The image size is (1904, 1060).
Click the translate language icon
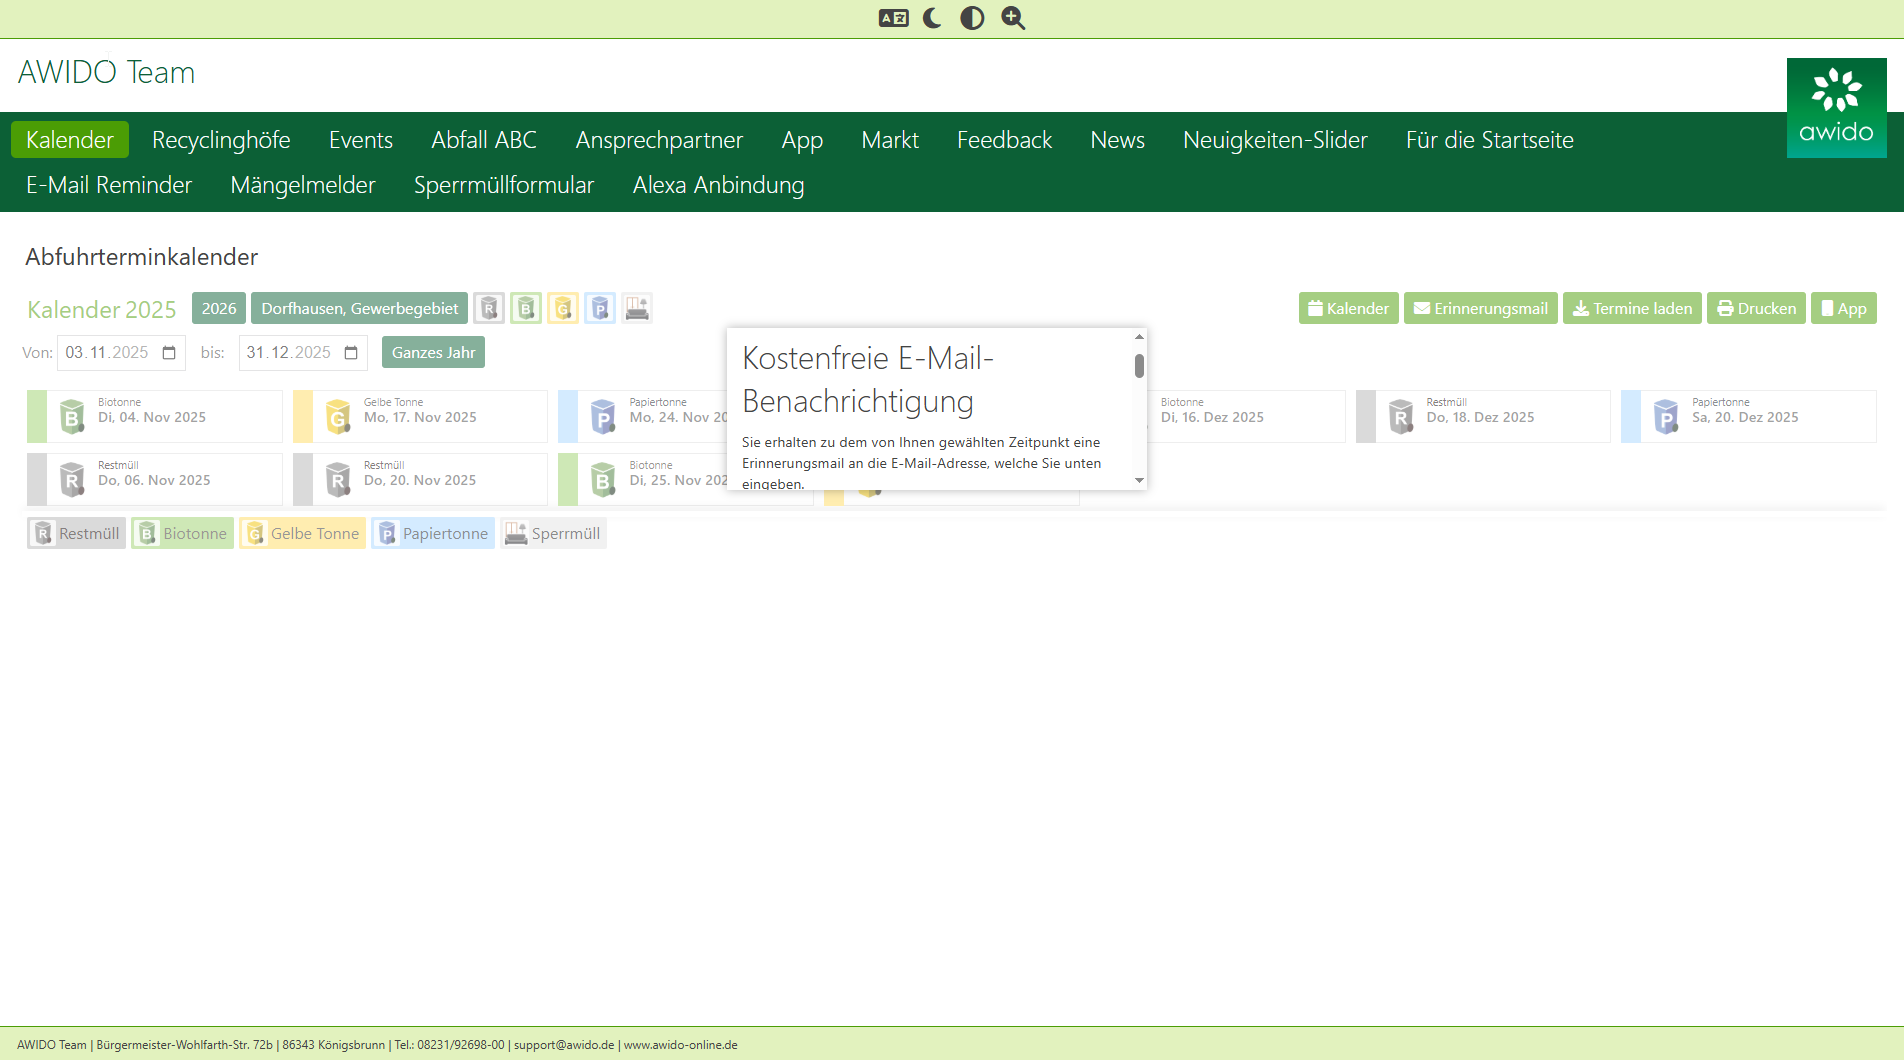click(x=893, y=18)
